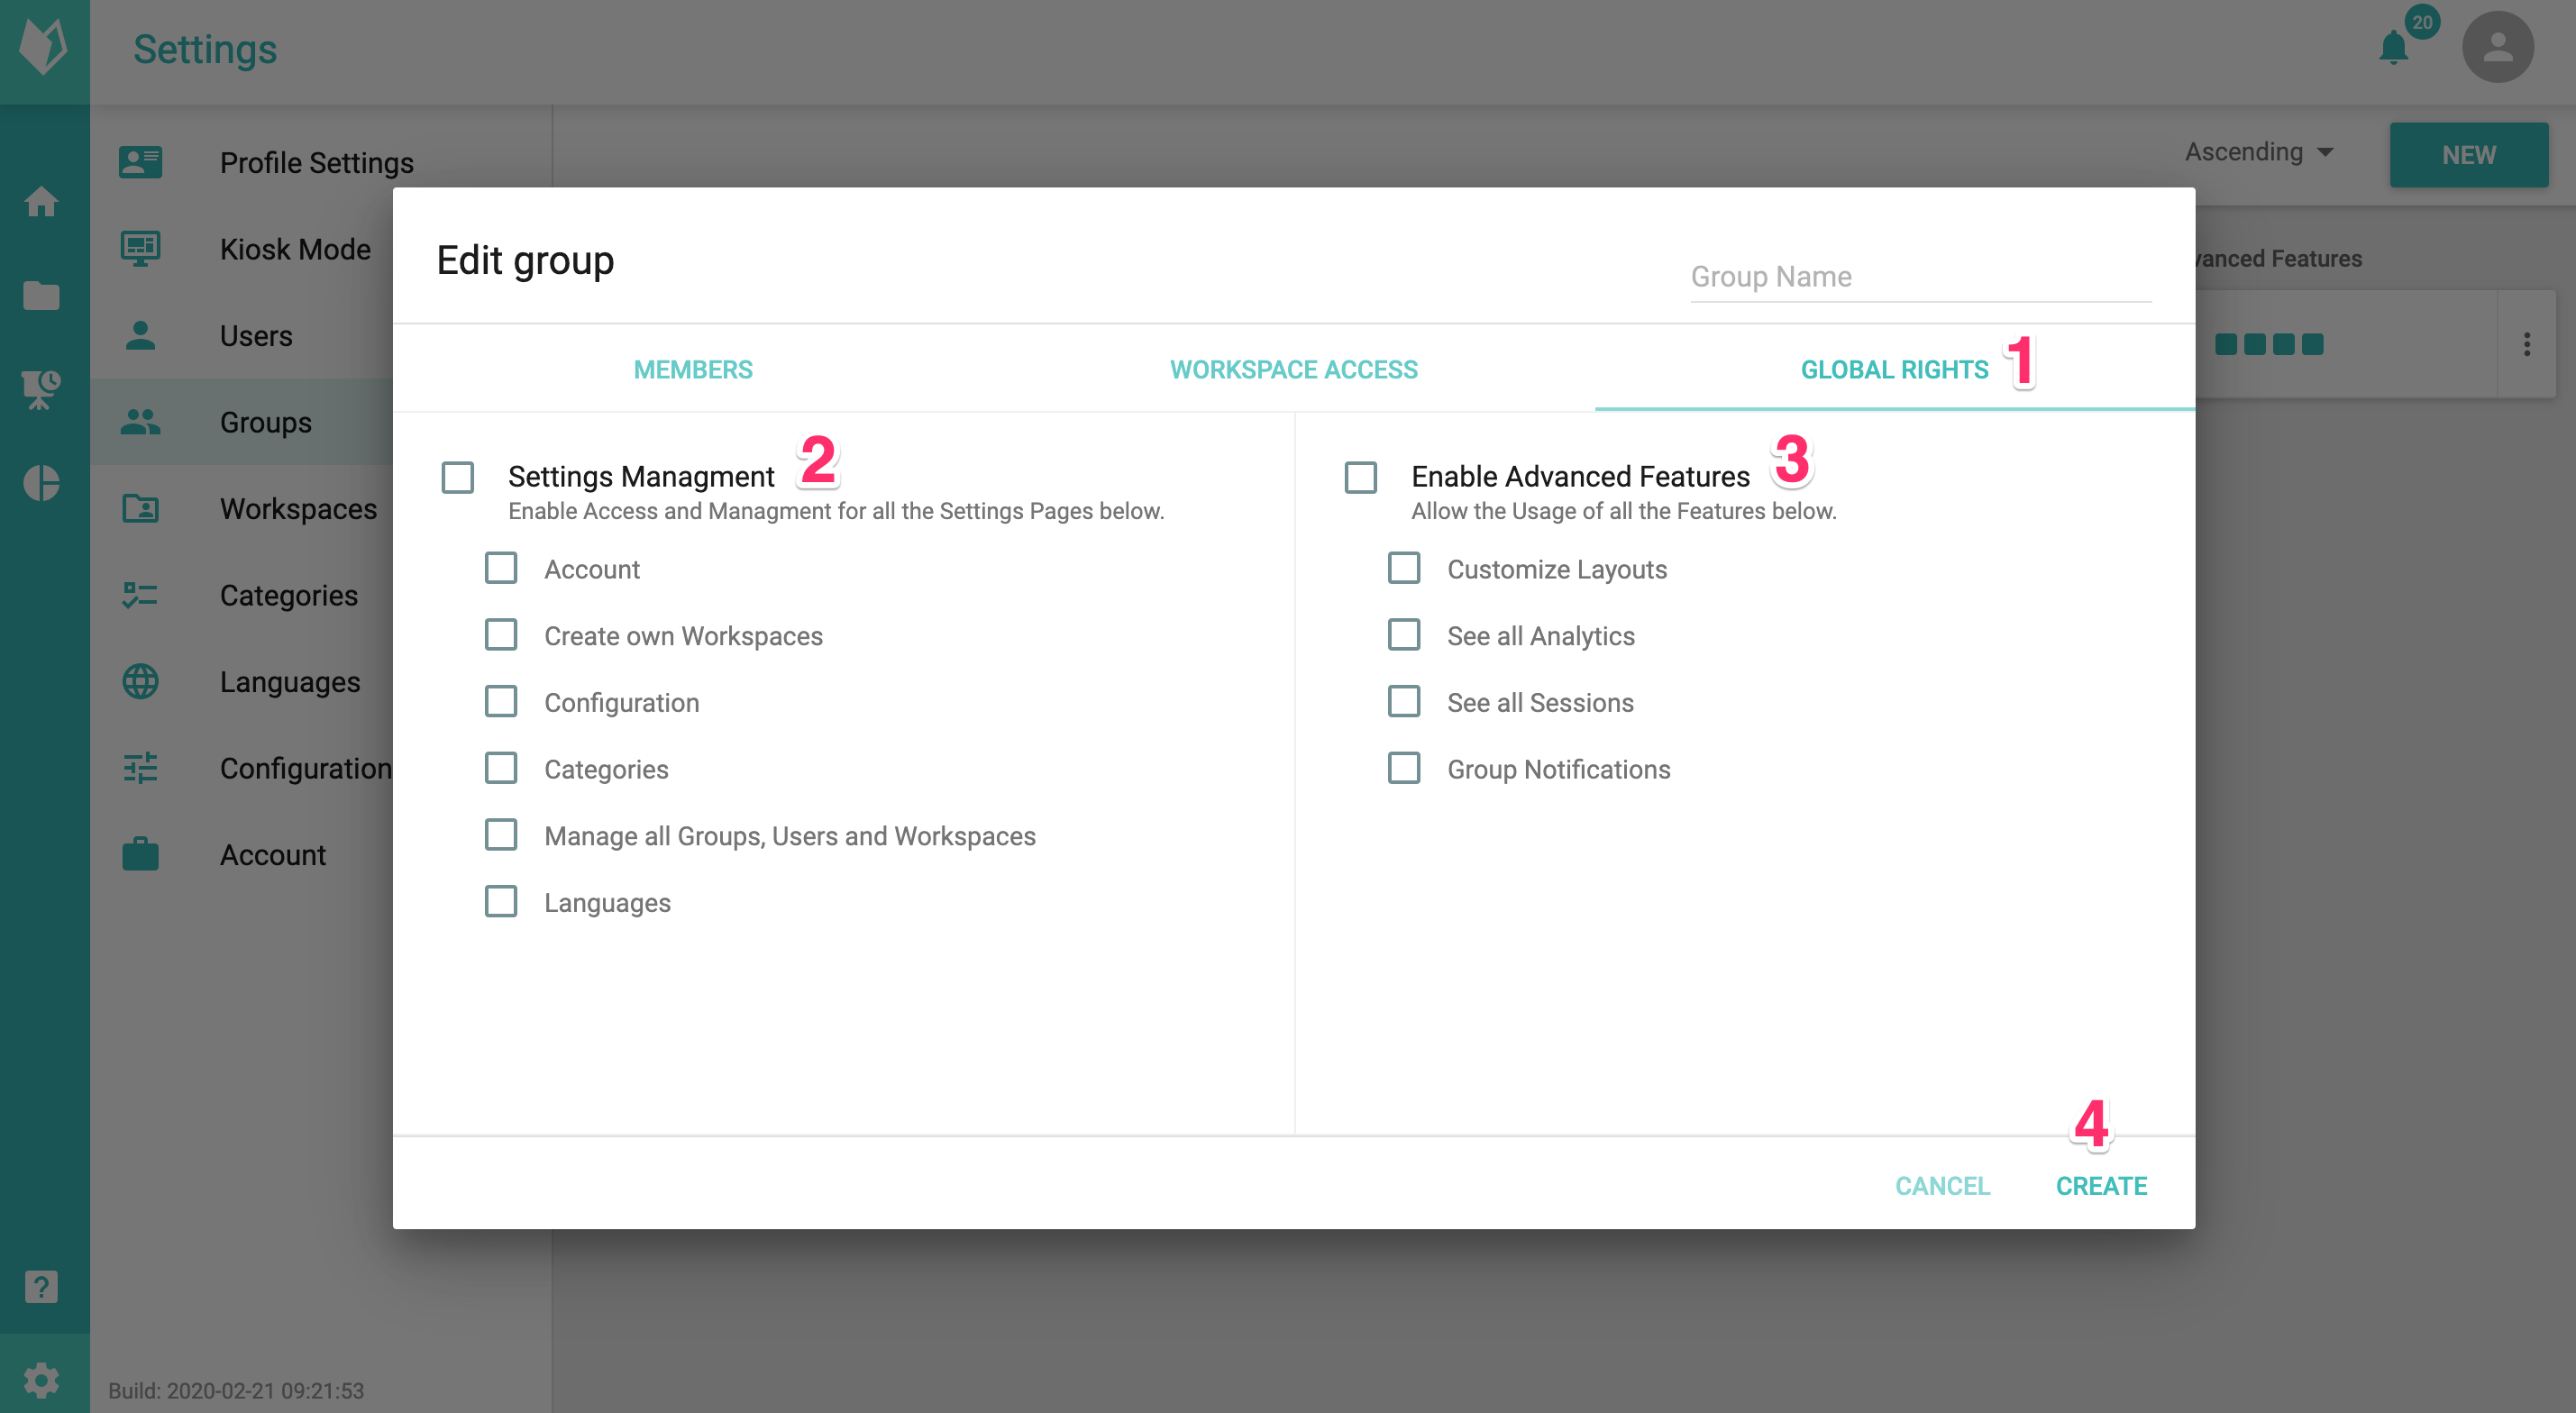The width and height of the screenshot is (2576, 1413).
Task: Check Customize Layouts
Action: [x=1404, y=568]
